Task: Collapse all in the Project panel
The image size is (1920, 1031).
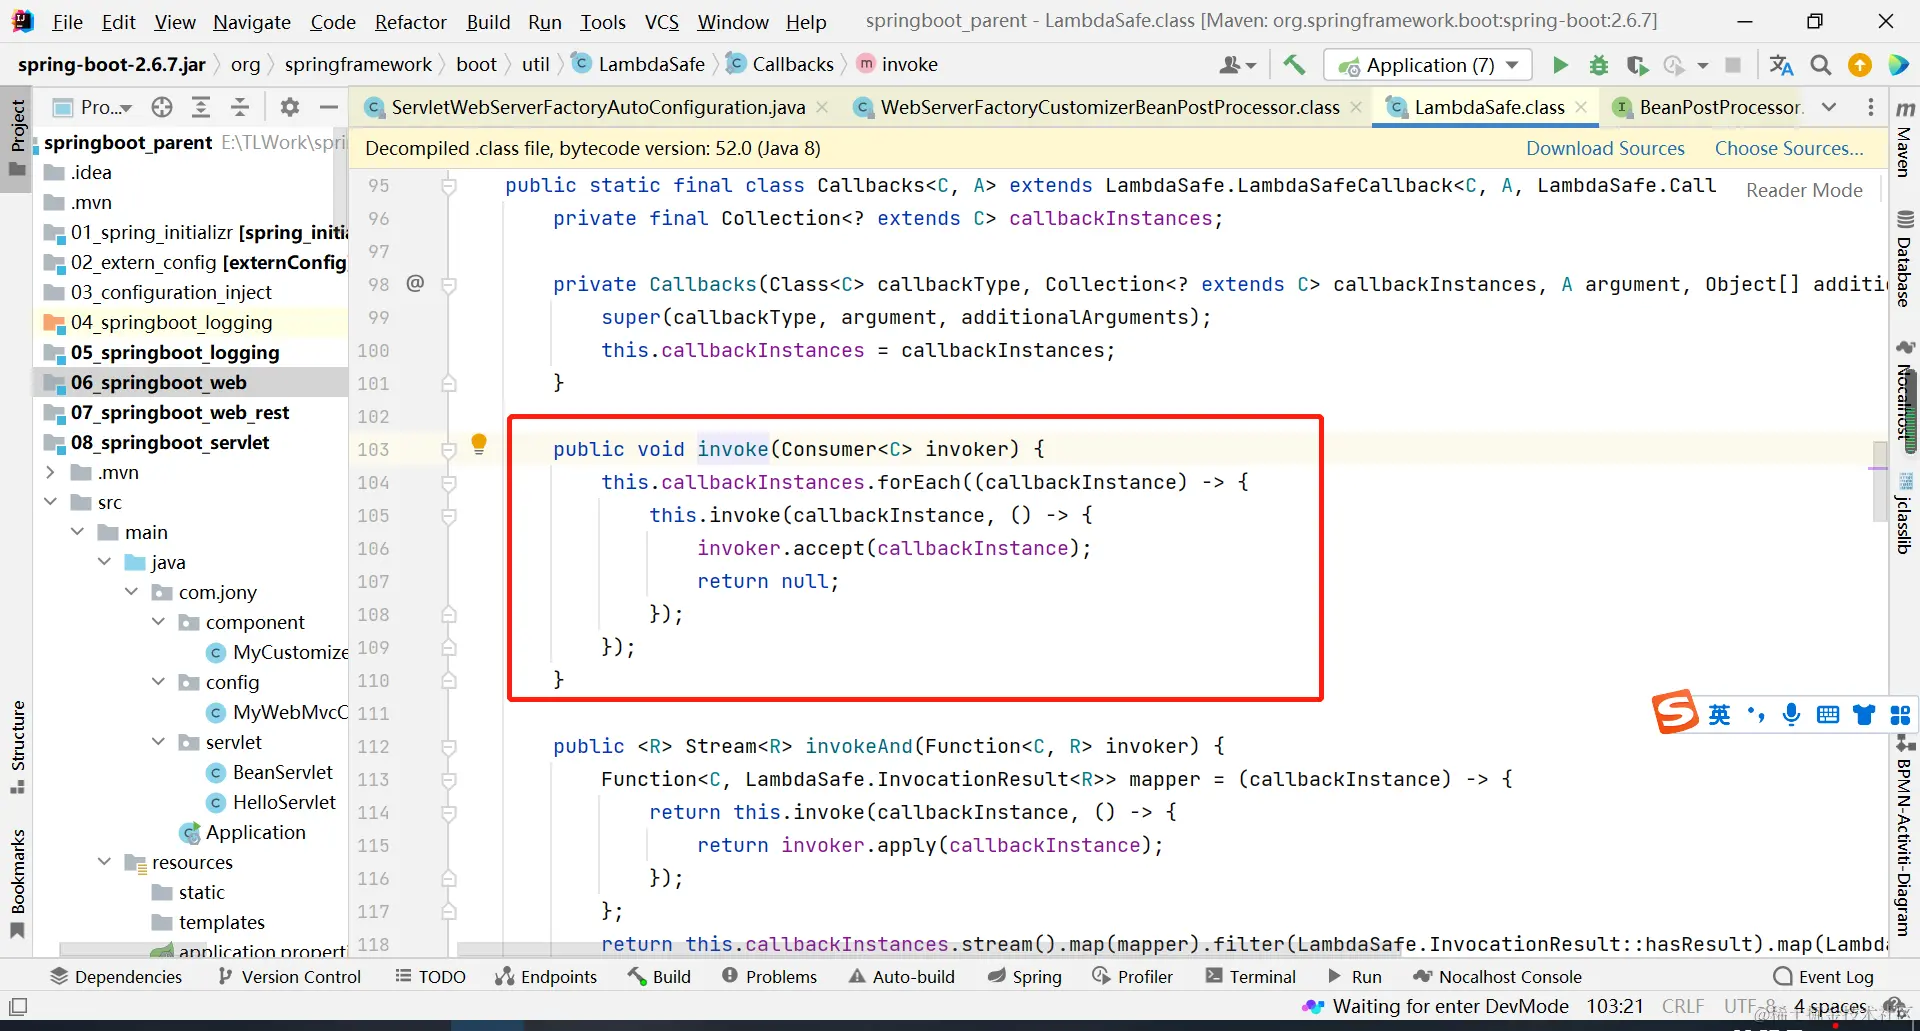Action: (x=240, y=107)
